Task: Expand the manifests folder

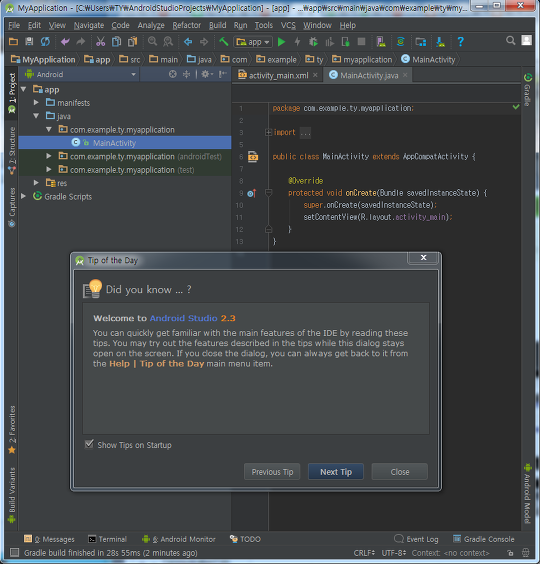Action: coord(36,103)
